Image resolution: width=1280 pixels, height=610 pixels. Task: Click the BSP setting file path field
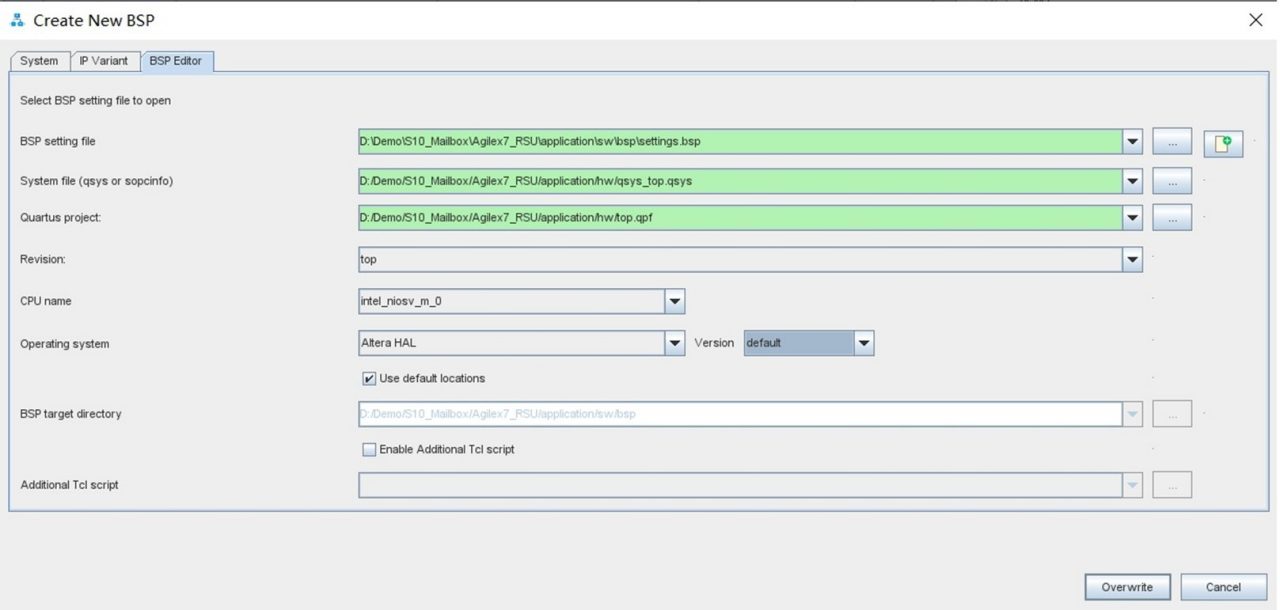point(738,142)
